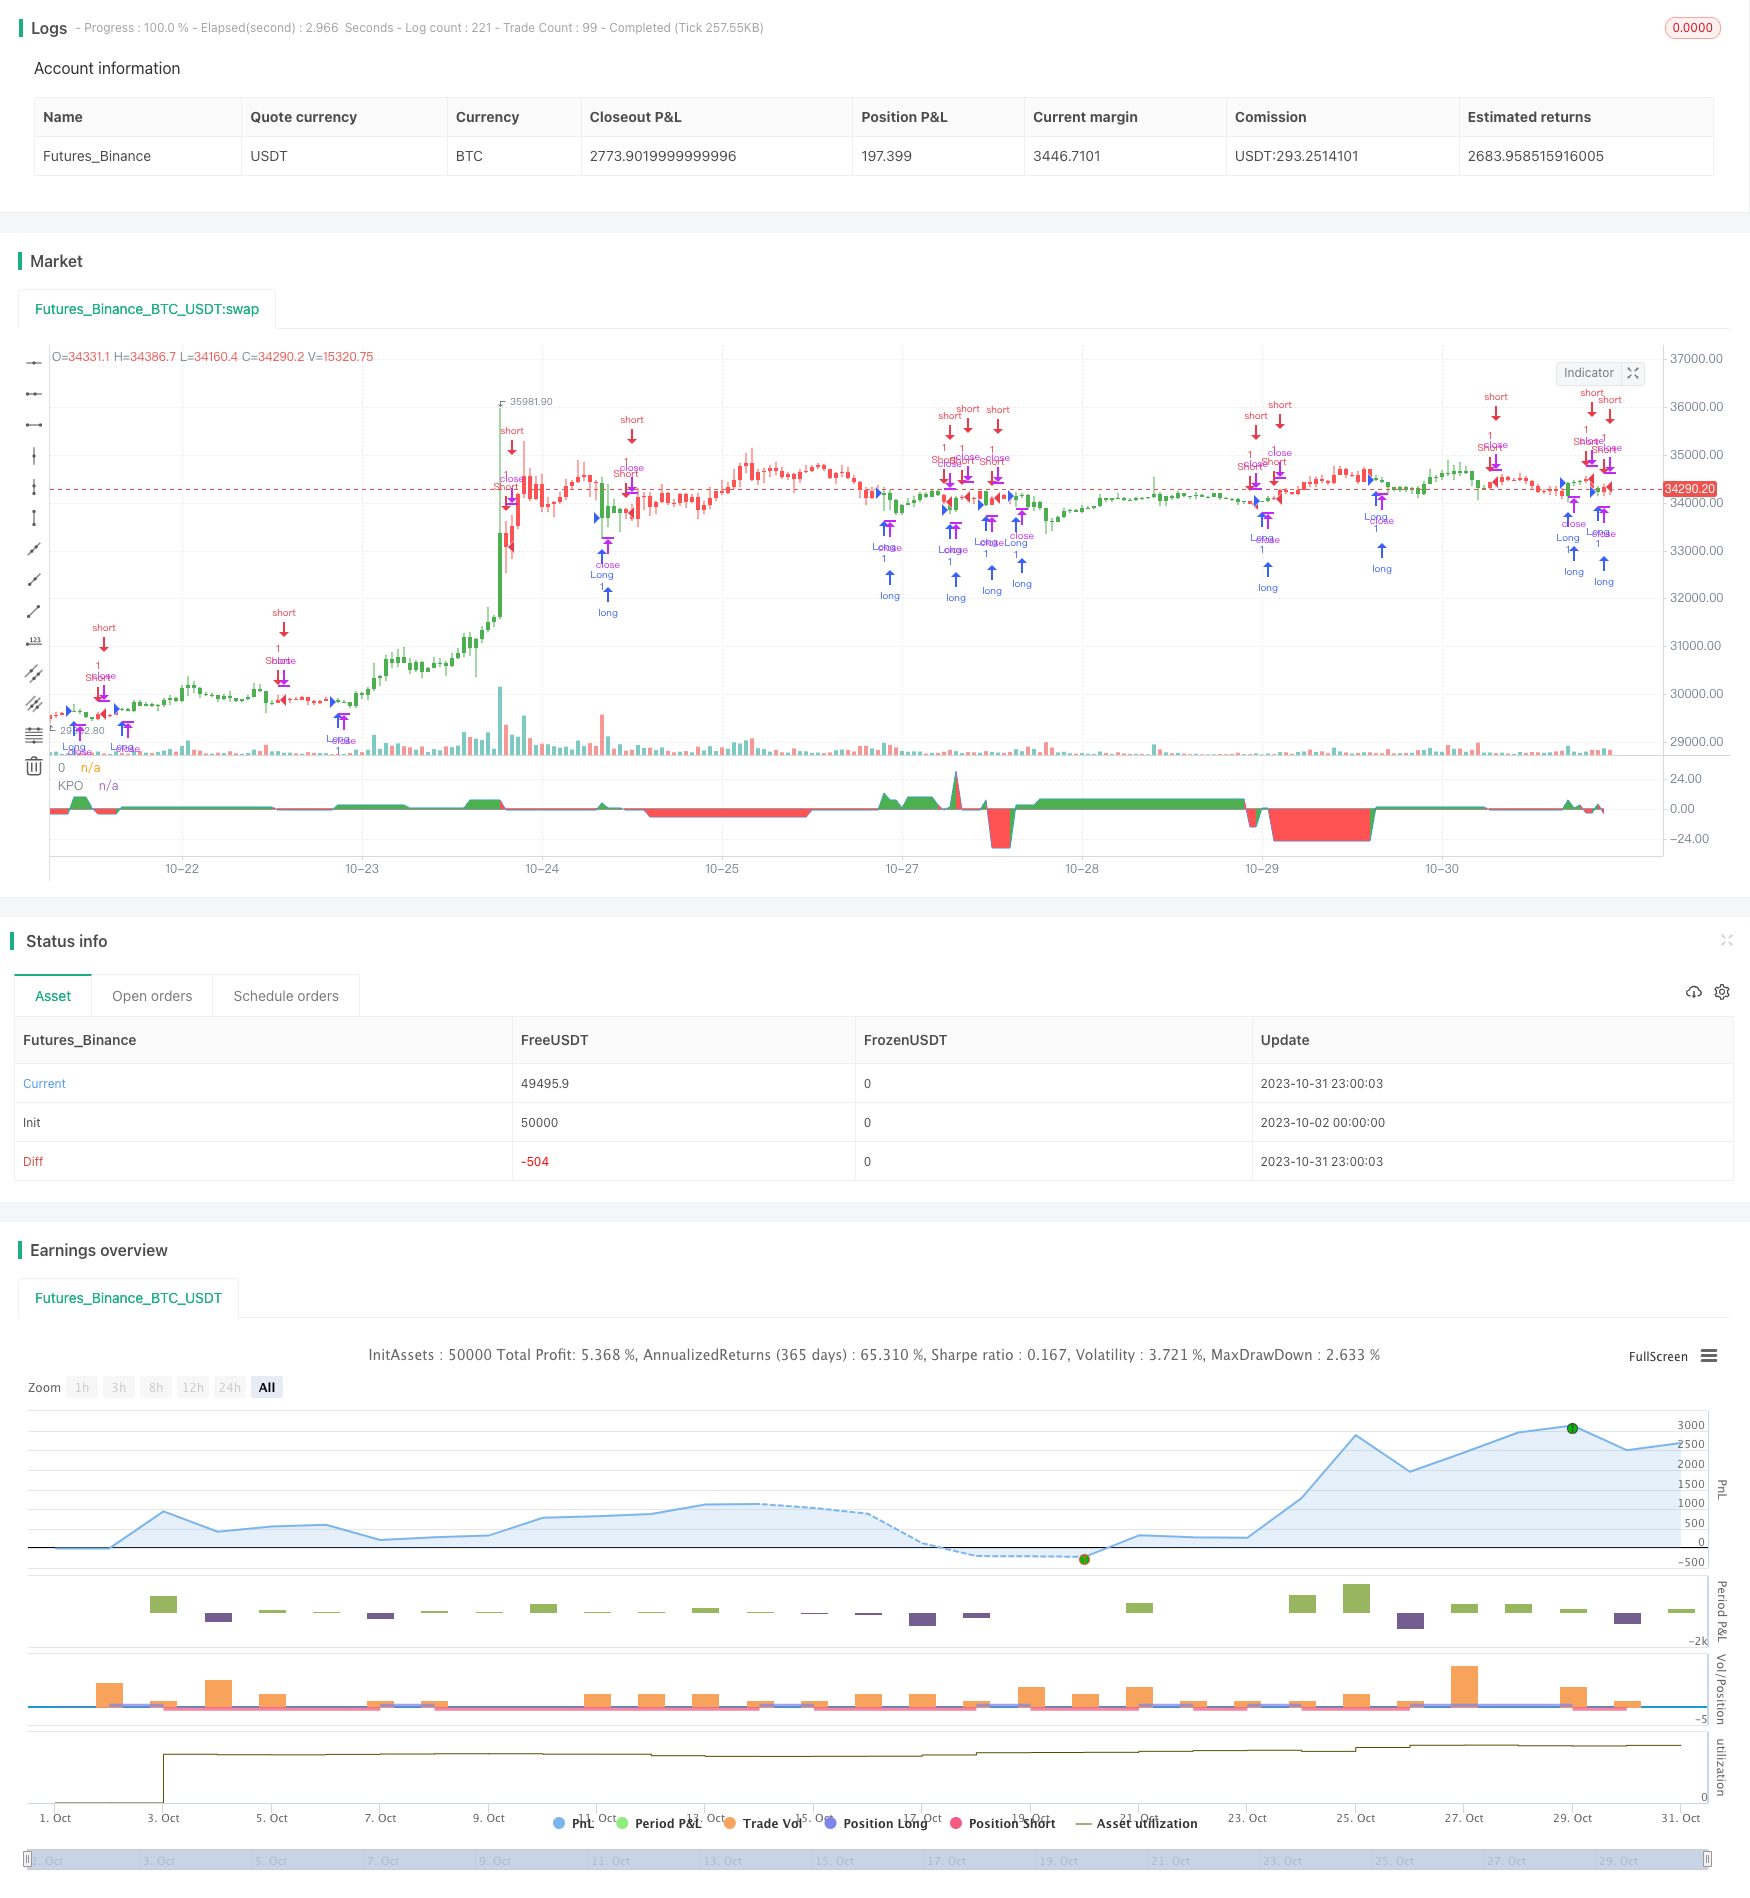Click the green peak marker on PnL curve

pos(1572,1428)
